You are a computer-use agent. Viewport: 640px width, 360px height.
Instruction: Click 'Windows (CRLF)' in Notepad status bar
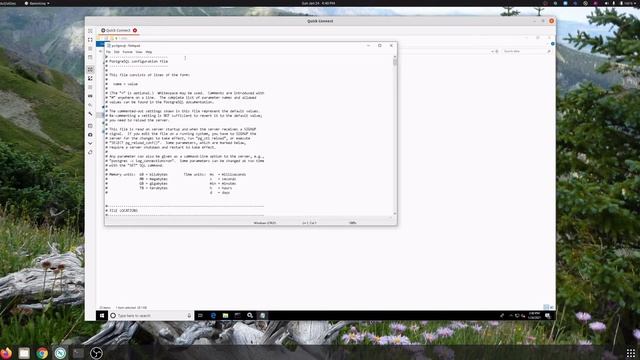[265, 223]
